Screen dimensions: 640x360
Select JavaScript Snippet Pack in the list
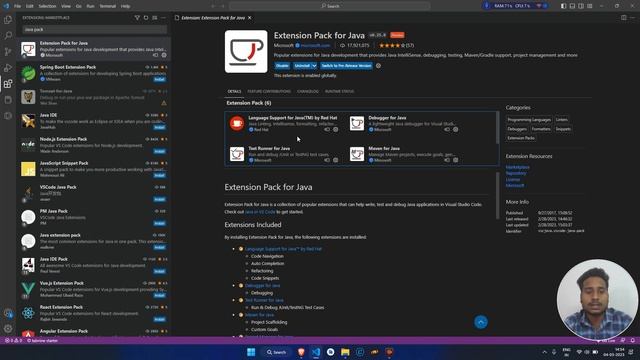94,169
